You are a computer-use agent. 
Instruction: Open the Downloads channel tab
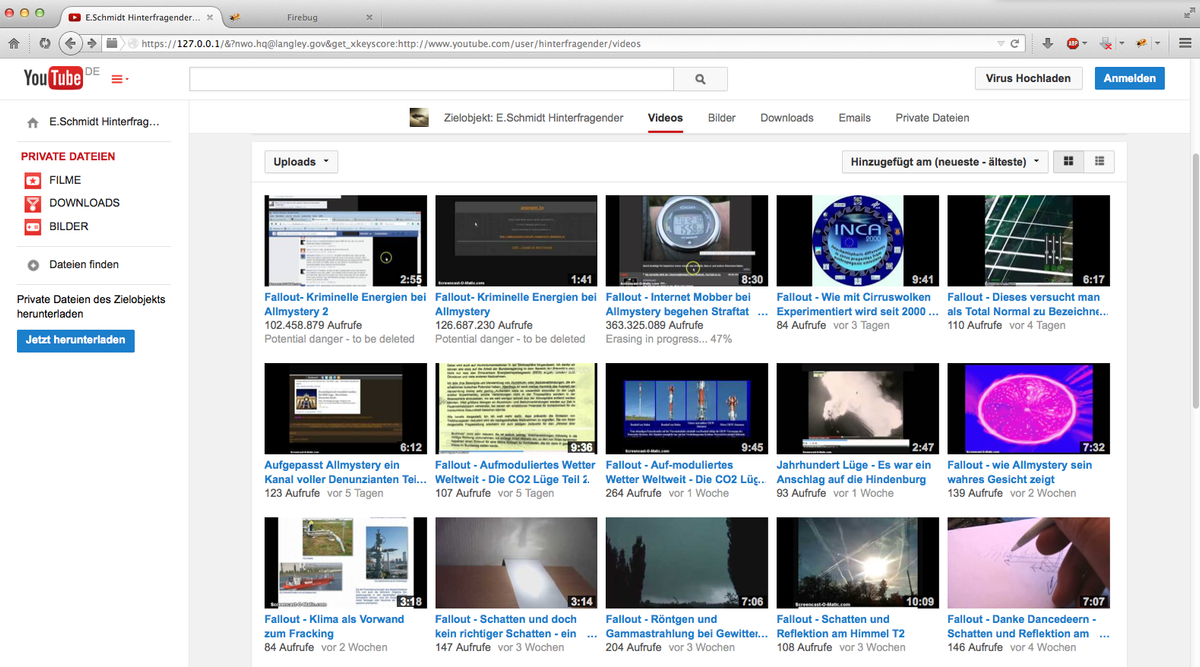(x=787, y=118)
